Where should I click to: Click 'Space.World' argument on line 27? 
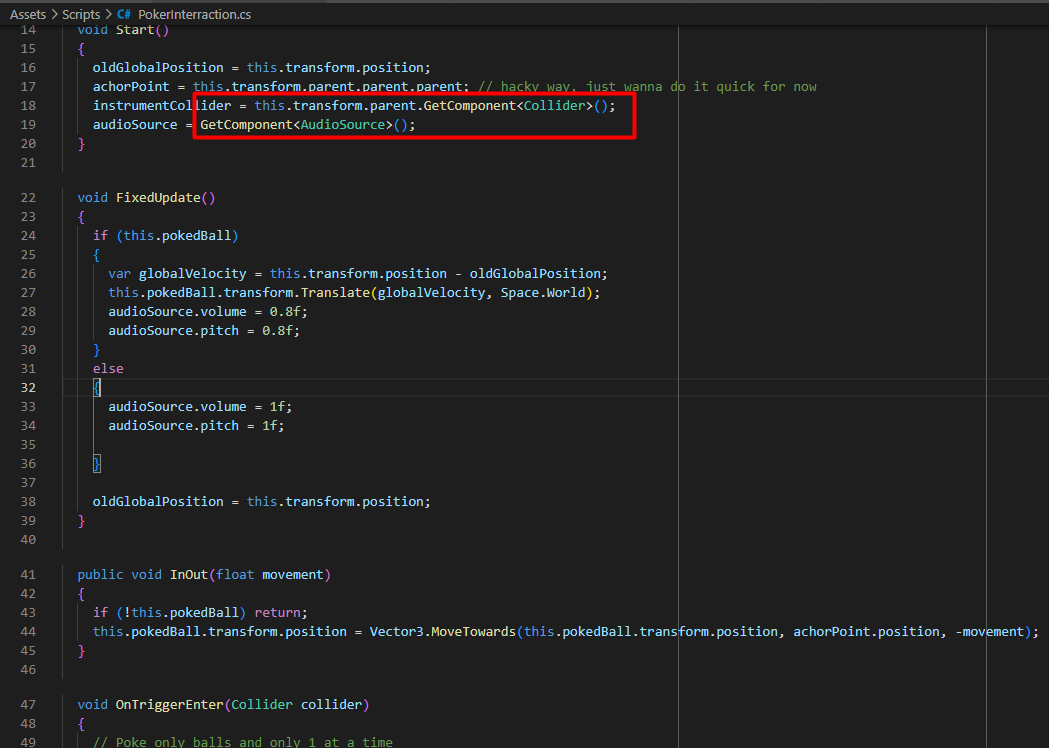point(543,292)
